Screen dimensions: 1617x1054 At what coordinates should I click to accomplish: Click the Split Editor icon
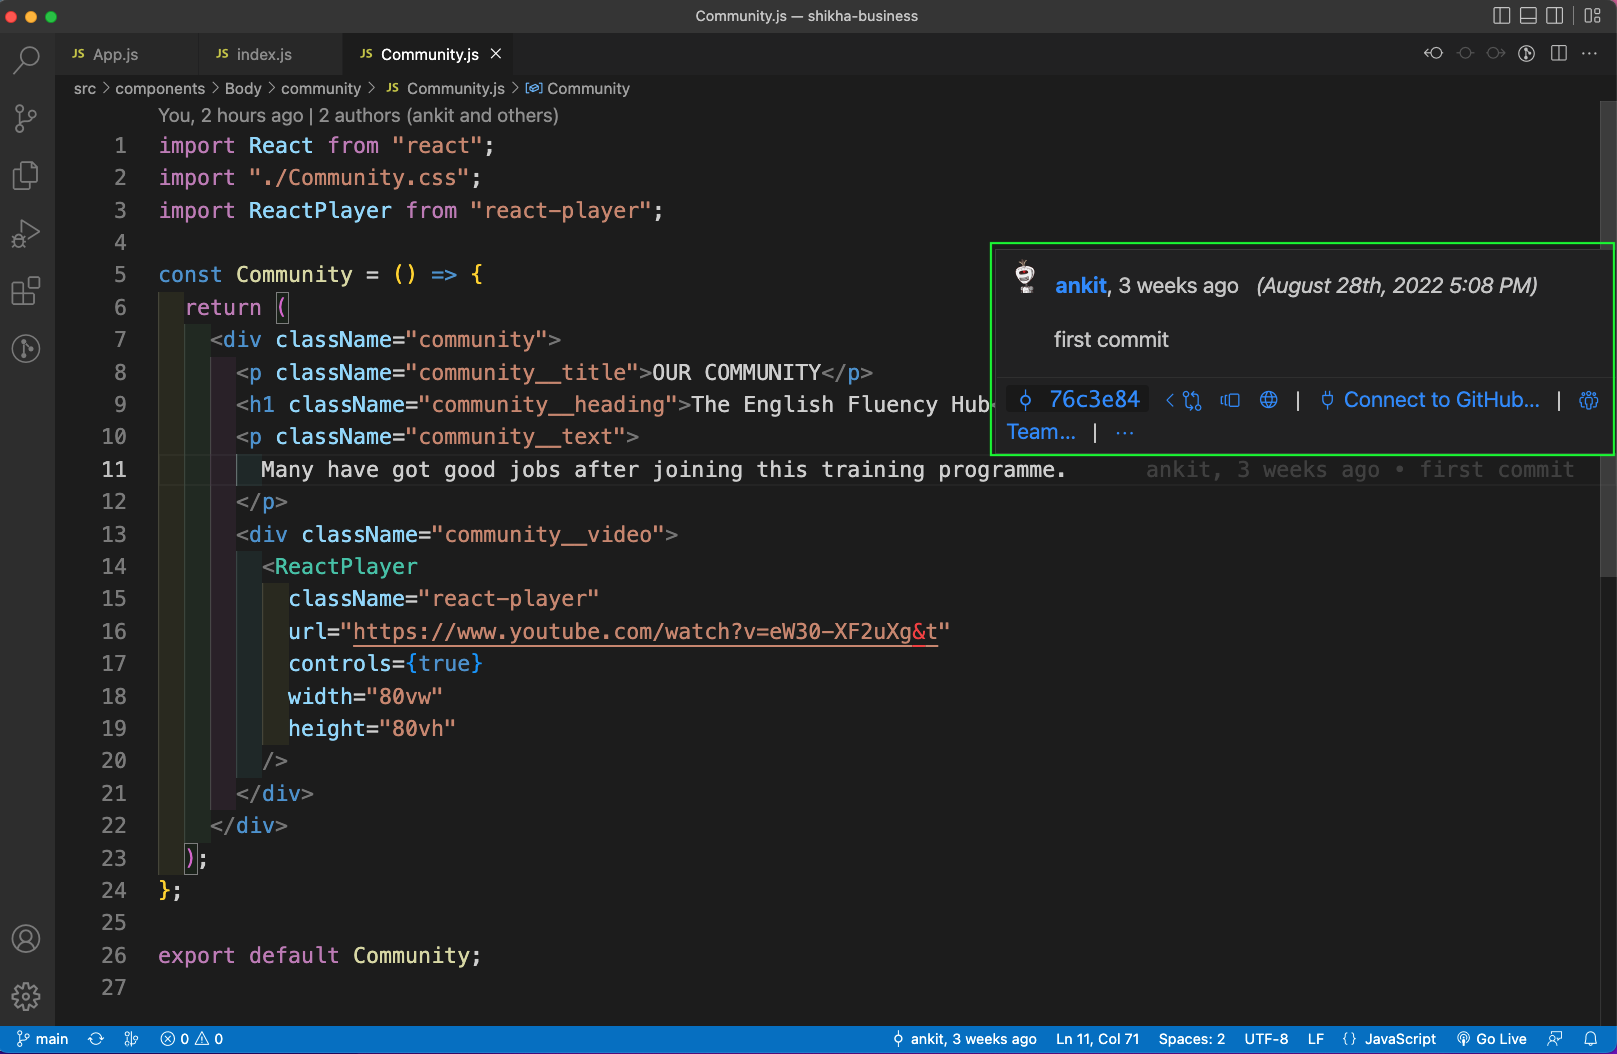tap(1558, 54)
